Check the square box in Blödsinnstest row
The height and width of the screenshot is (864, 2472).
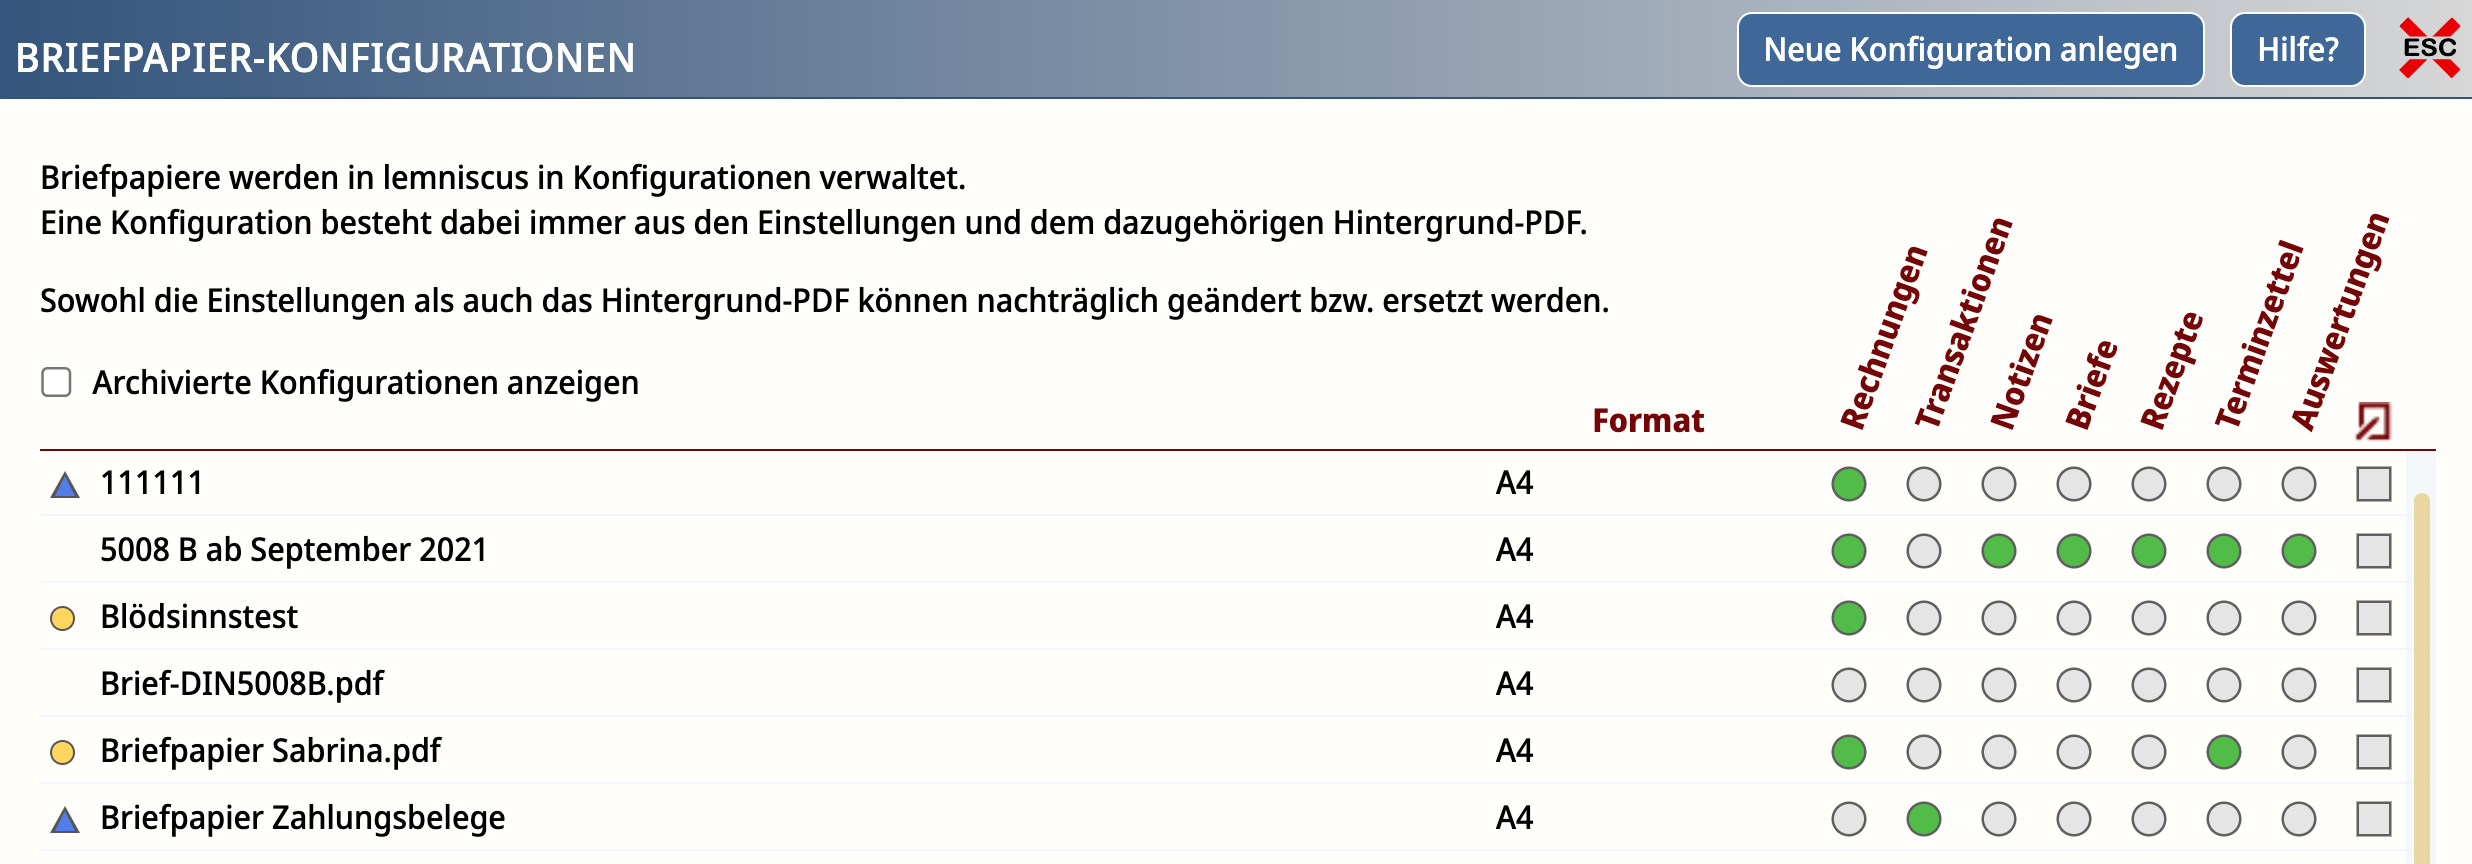(2373, 618)
